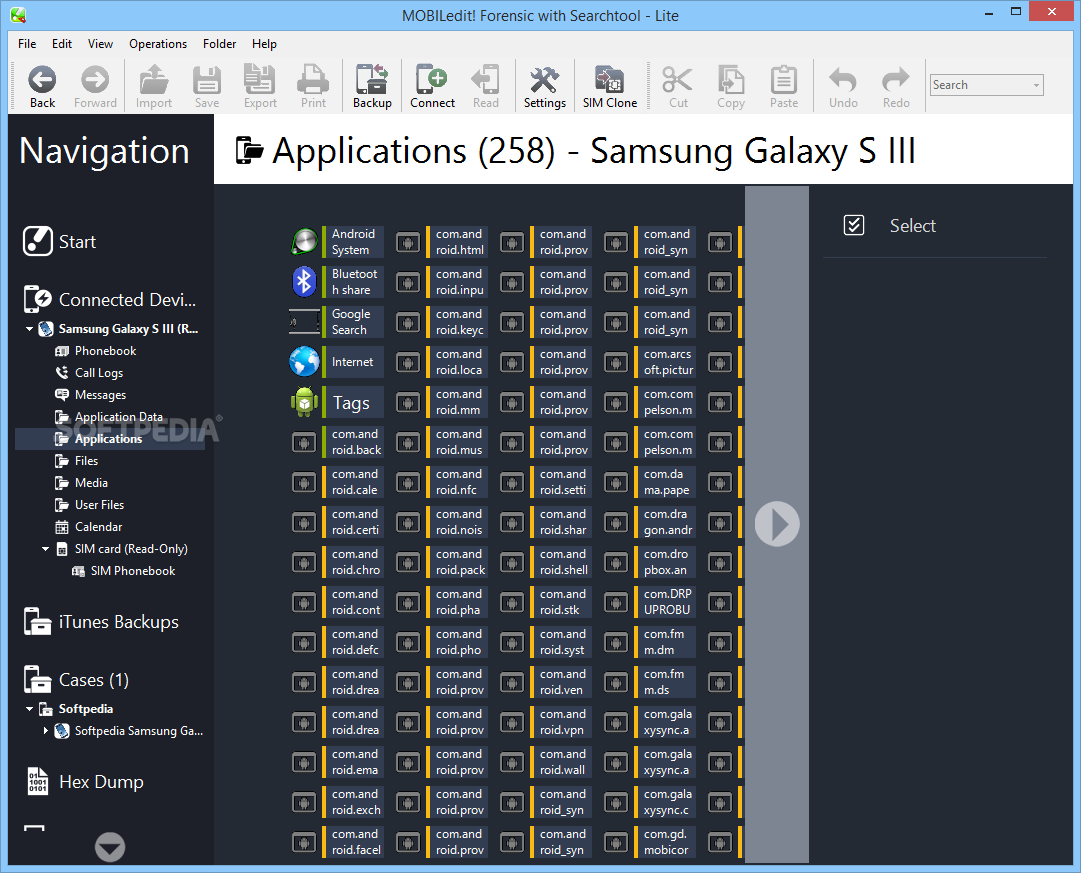Open the Hex Dump section
Image resolution: width=1081 pixels, height=873 pixels.
point(84,781)
